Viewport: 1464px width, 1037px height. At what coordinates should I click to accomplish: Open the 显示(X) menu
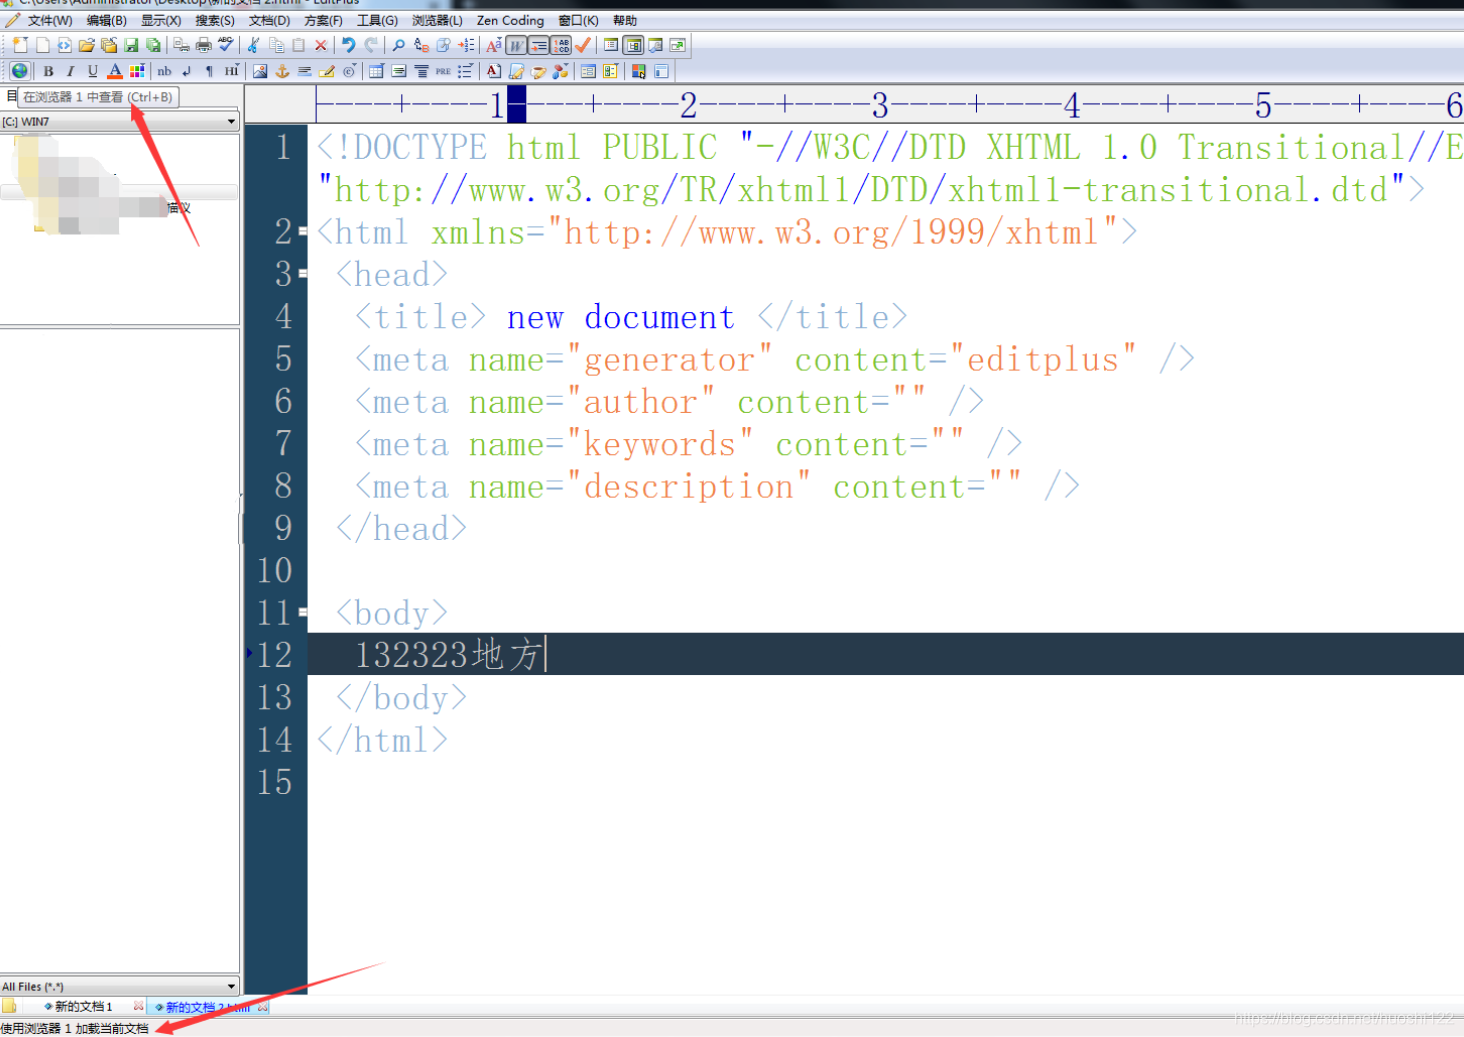tap(161, 20)
